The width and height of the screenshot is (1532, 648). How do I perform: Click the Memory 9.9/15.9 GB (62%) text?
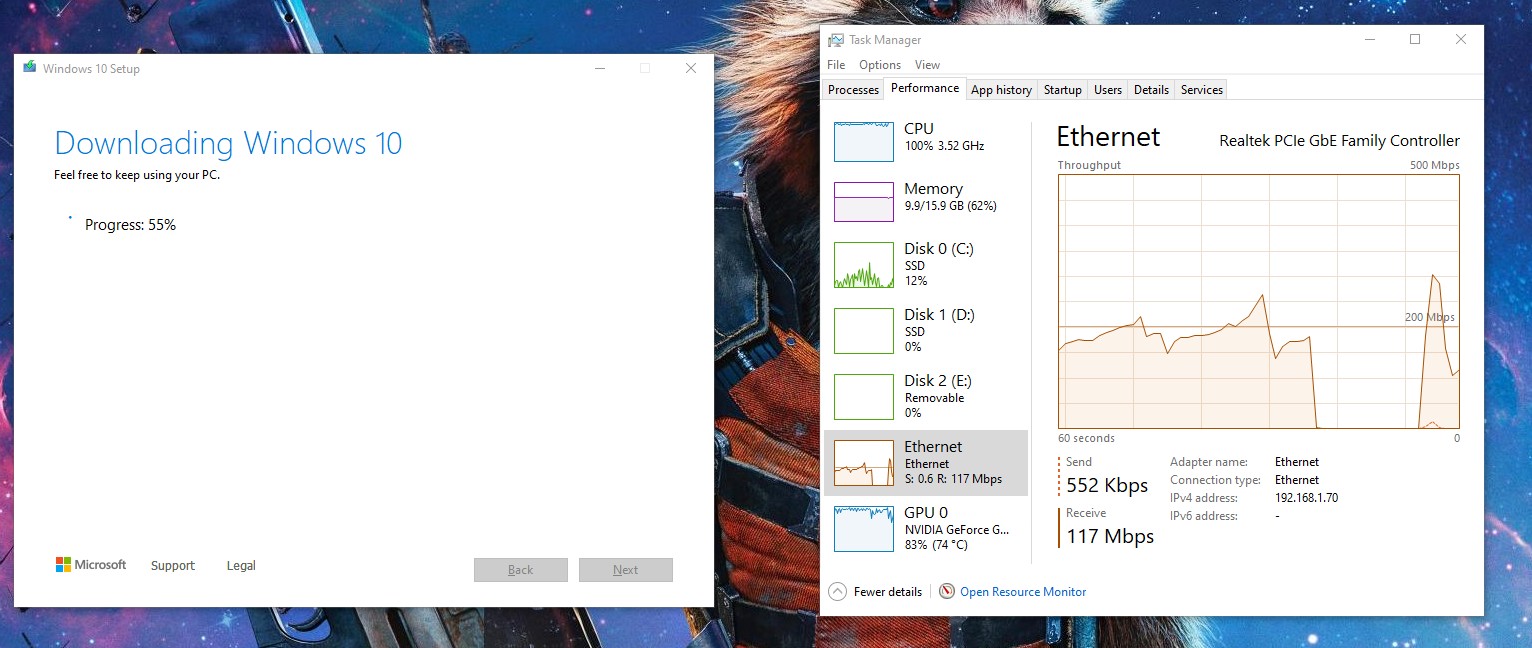tap(950, 206)
